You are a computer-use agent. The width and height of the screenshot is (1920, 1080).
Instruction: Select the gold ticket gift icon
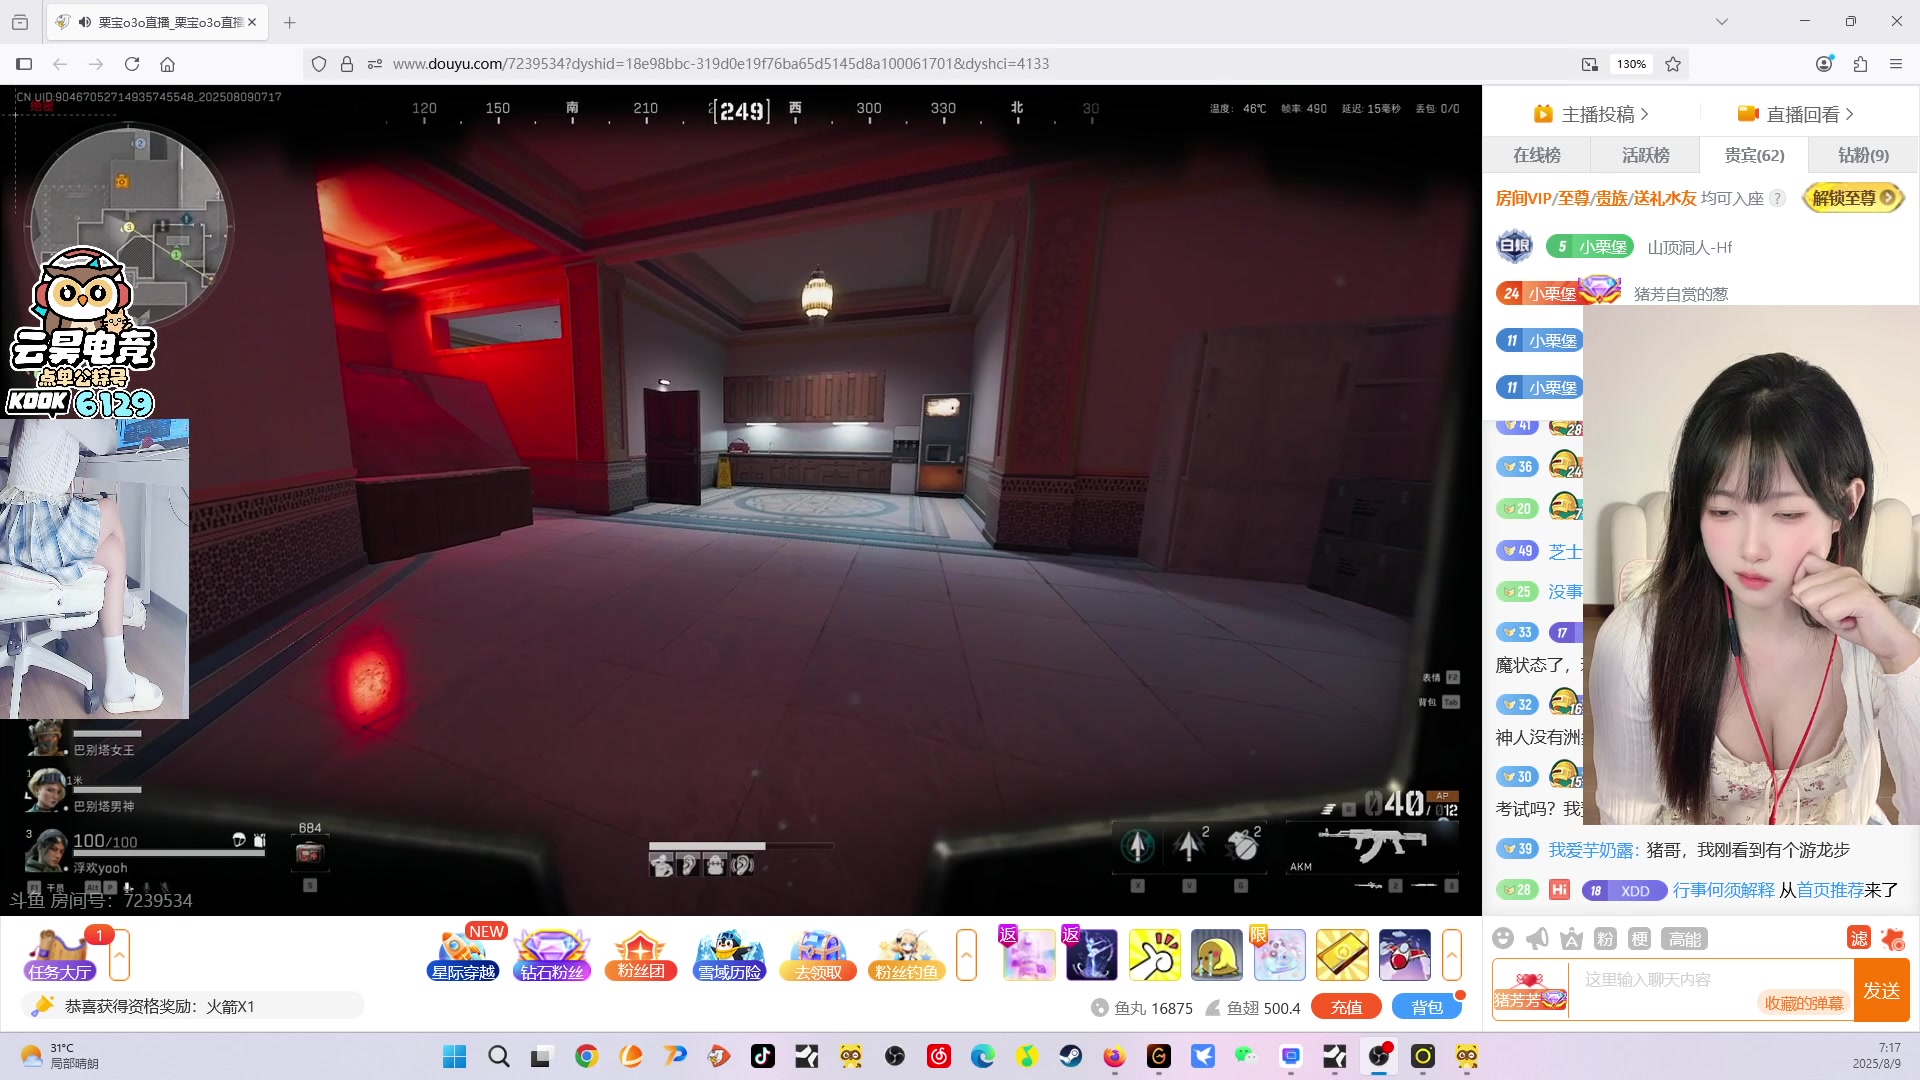[x=1342, y=954]
